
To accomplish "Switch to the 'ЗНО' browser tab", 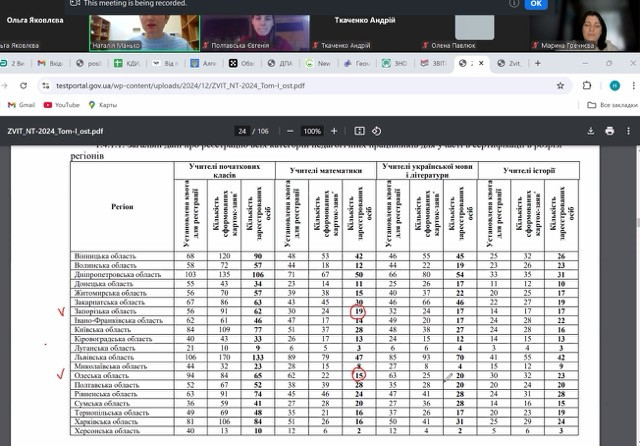I will pos(395,63).
